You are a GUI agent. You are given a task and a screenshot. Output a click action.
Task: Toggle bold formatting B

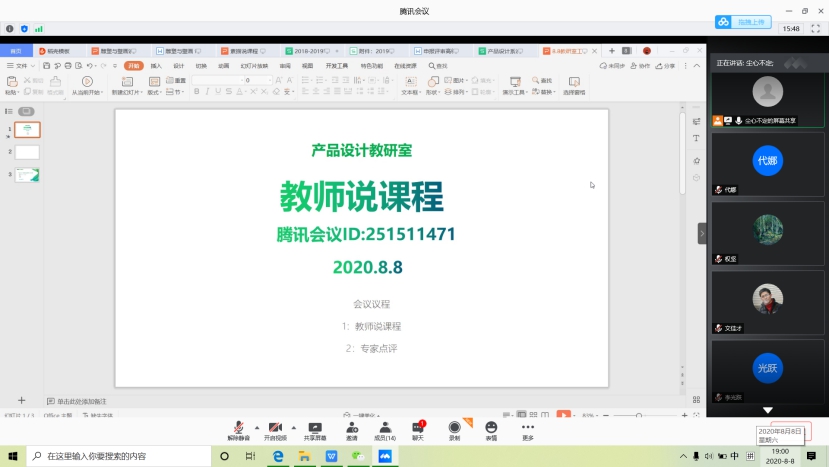tap(196, 92)
